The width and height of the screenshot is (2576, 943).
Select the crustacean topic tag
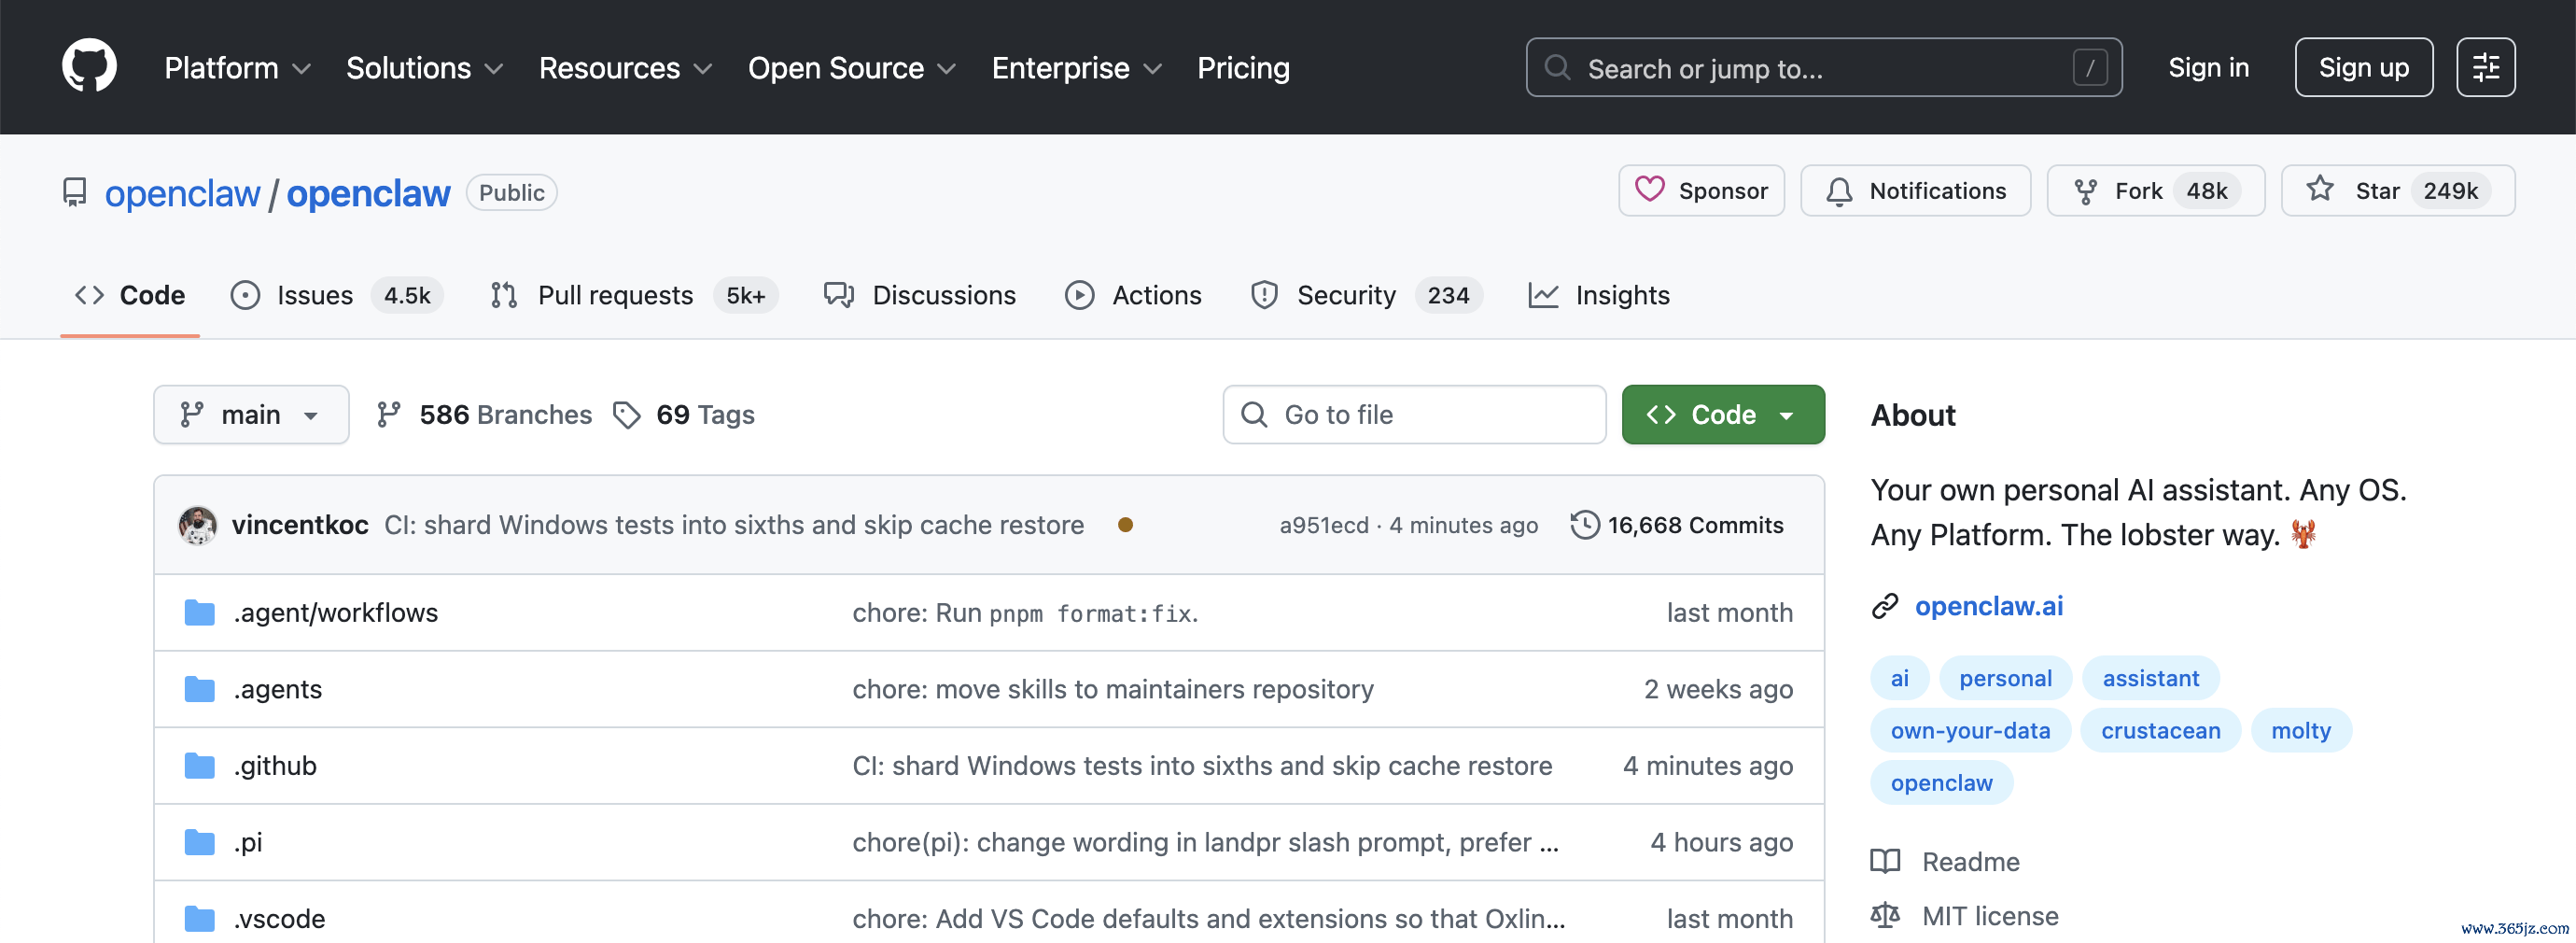tap(2161, 730)
